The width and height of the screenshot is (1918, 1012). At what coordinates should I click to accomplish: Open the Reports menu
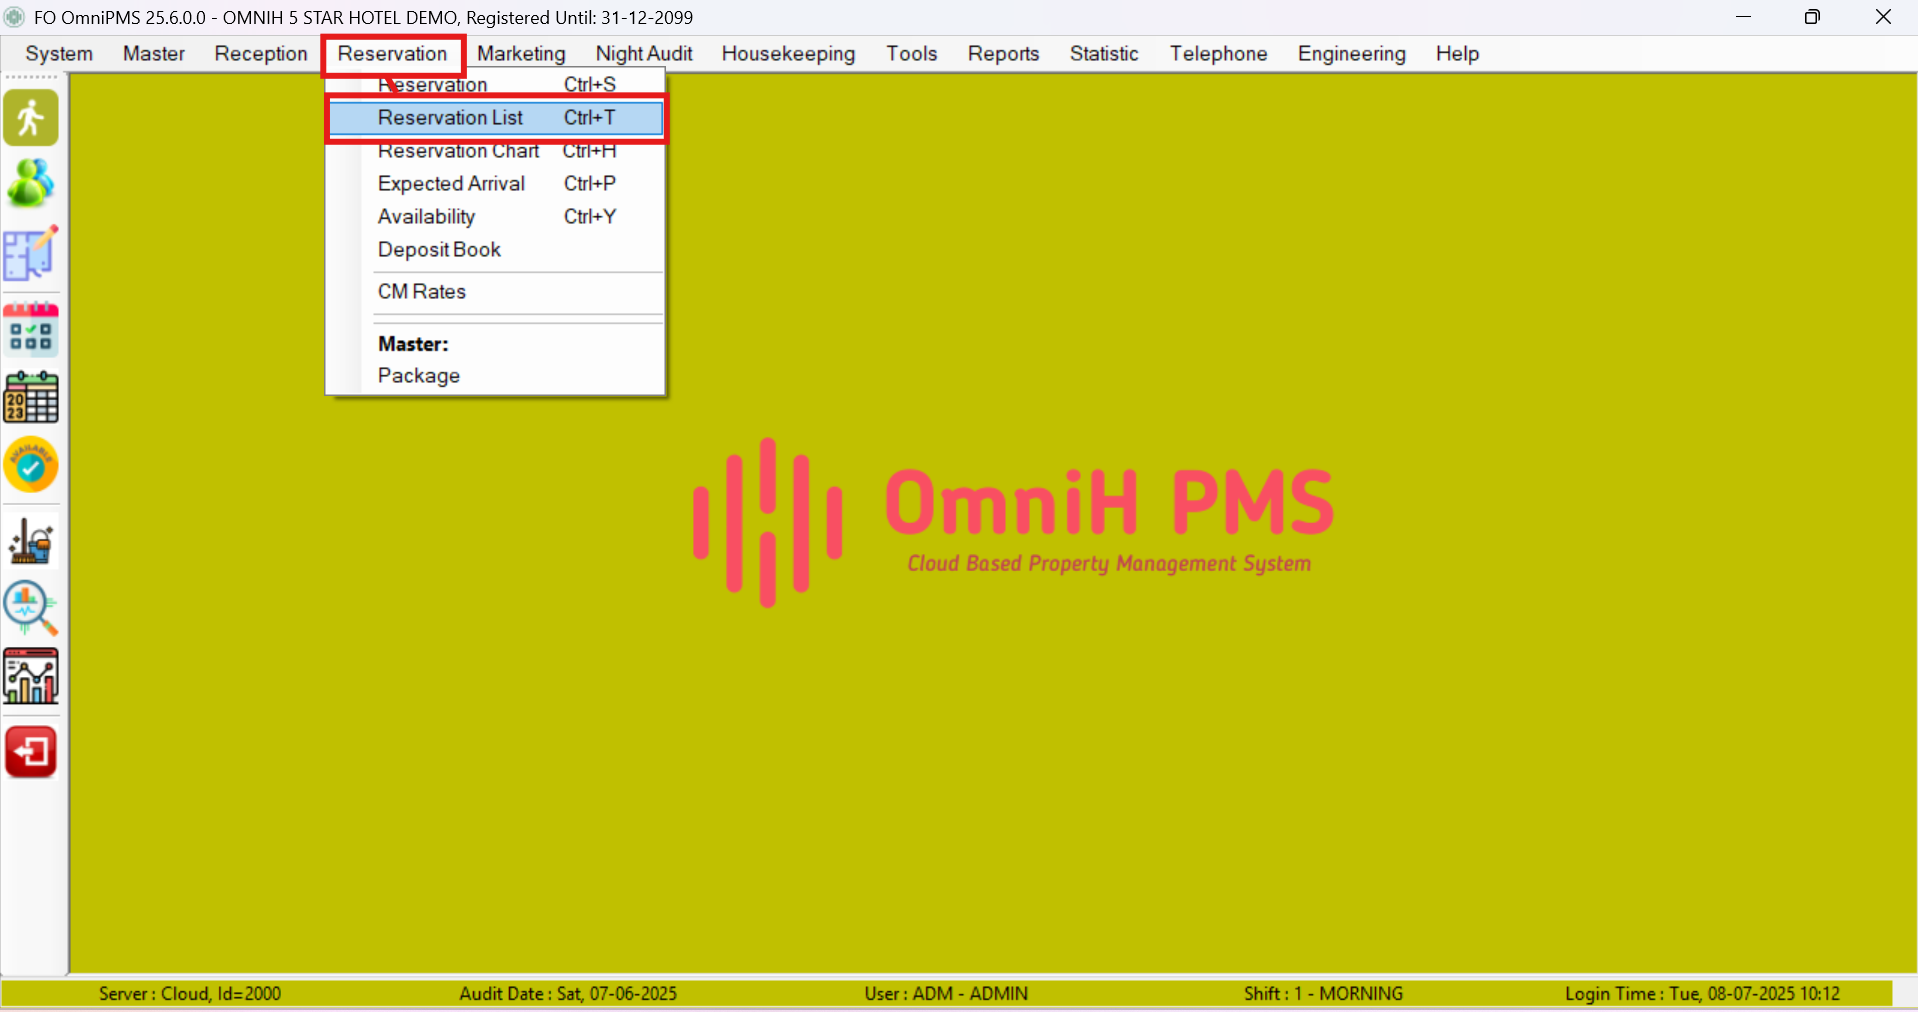point(1003,54)
